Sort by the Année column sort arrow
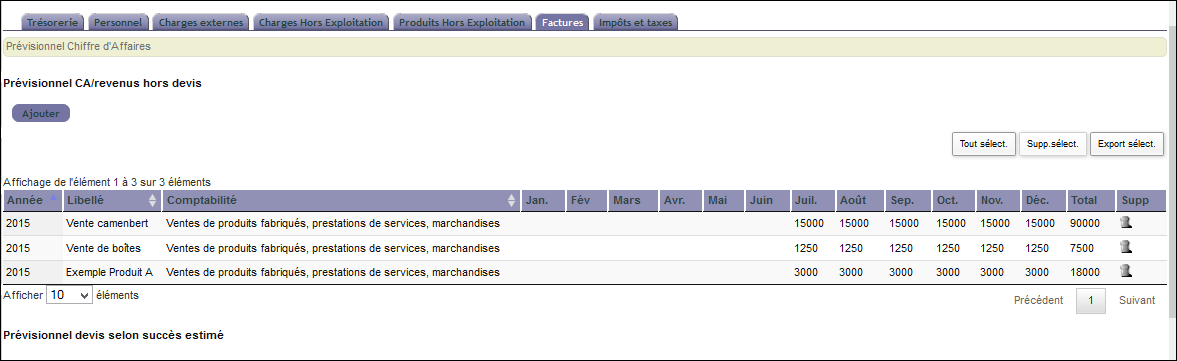Viewport: 1177px width, 361px height. 53,200
